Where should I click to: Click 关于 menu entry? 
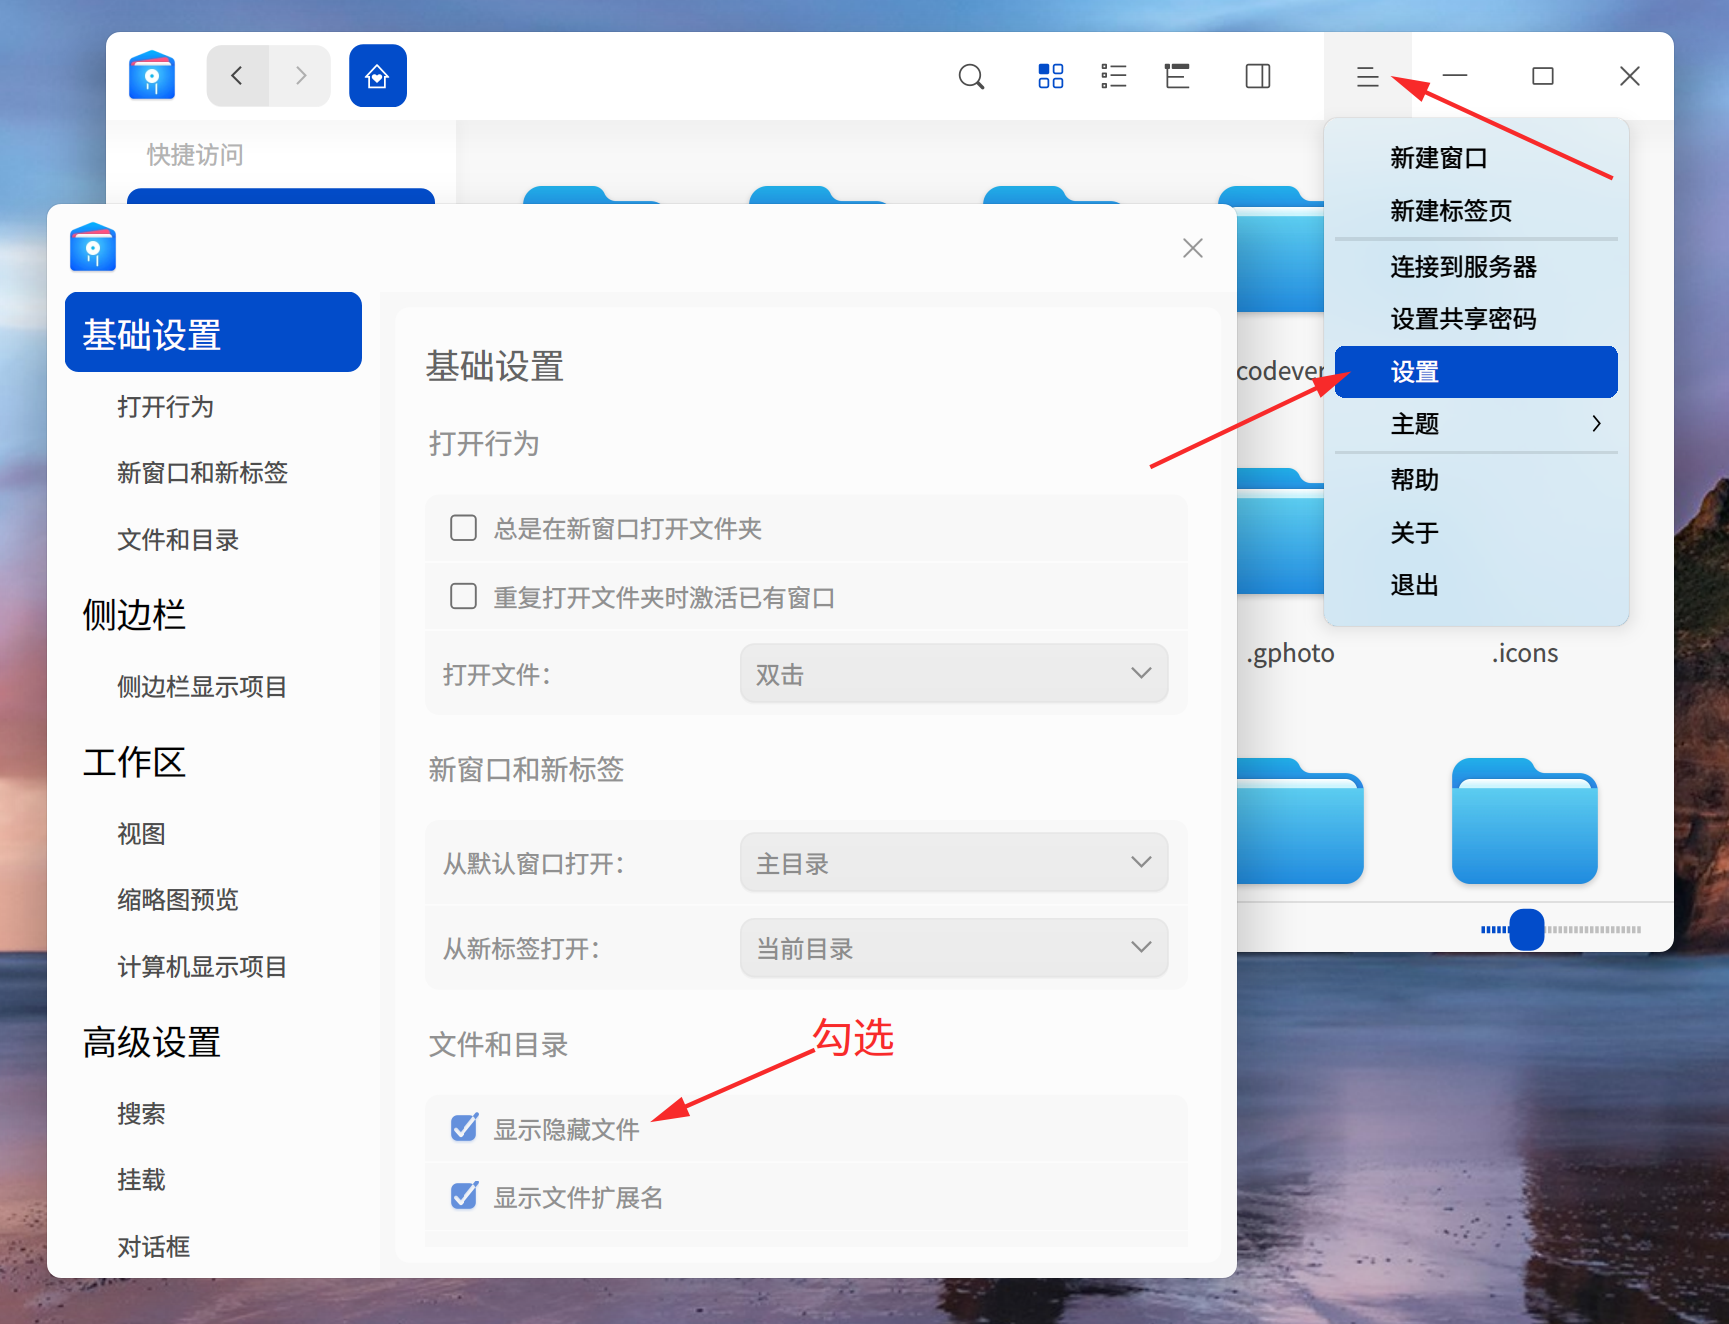pos(1476,533)
